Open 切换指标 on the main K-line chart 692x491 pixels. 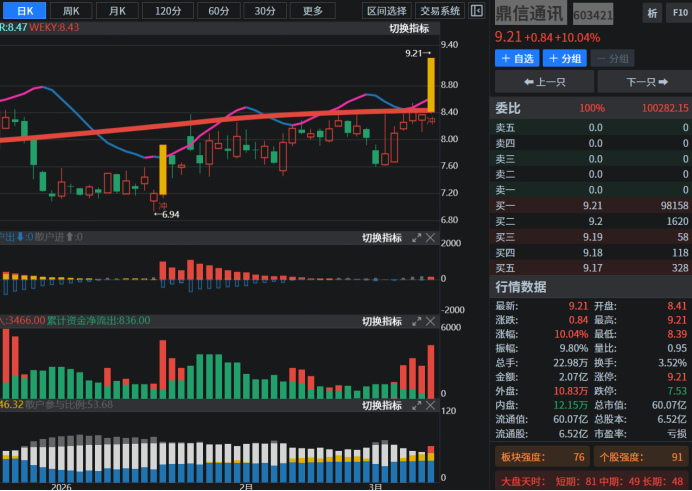tap(409, 28)
